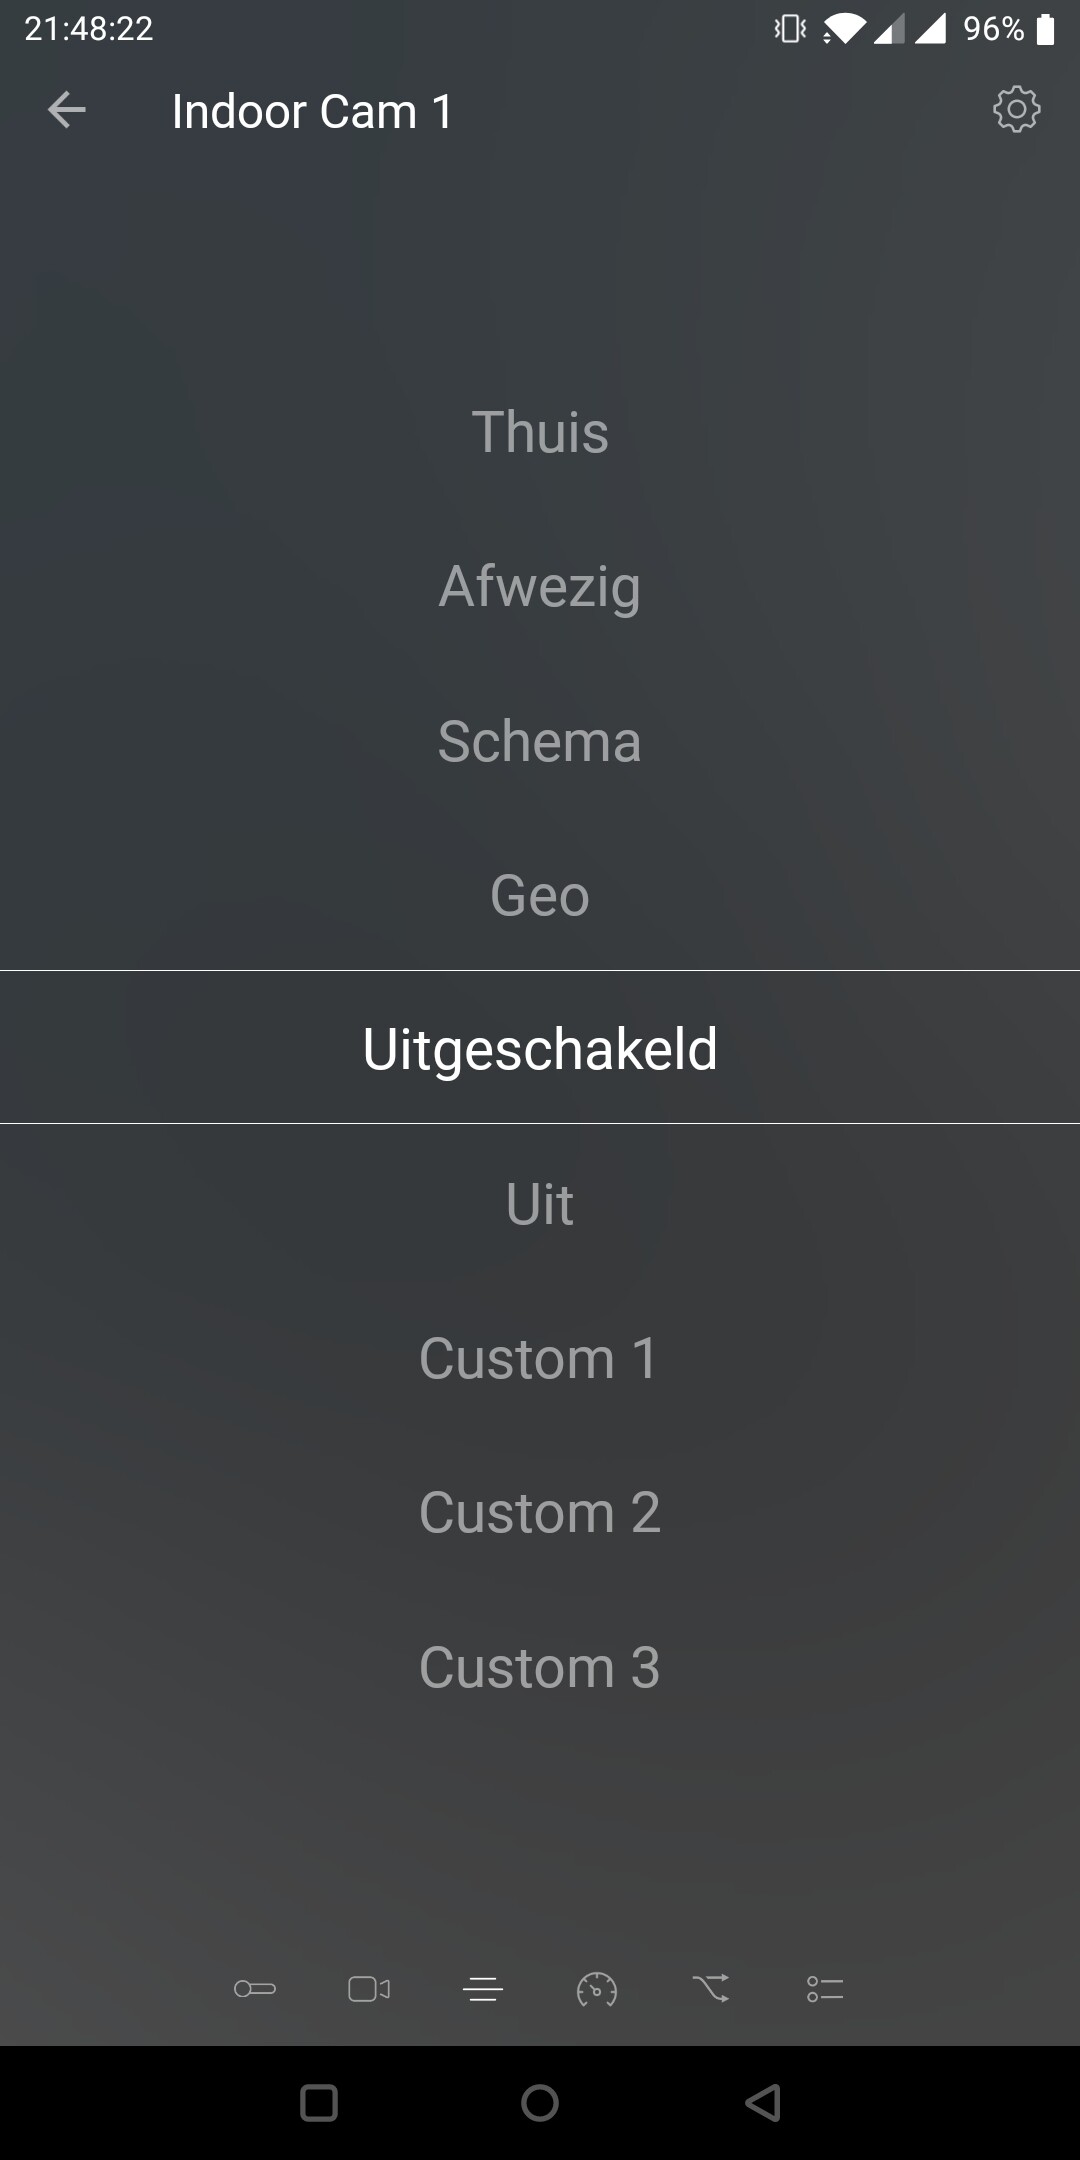Select the three-line mode picker tab
Viewport: 1080px width, 2160px height.
pyautogui.click(x=483, y=1990)
